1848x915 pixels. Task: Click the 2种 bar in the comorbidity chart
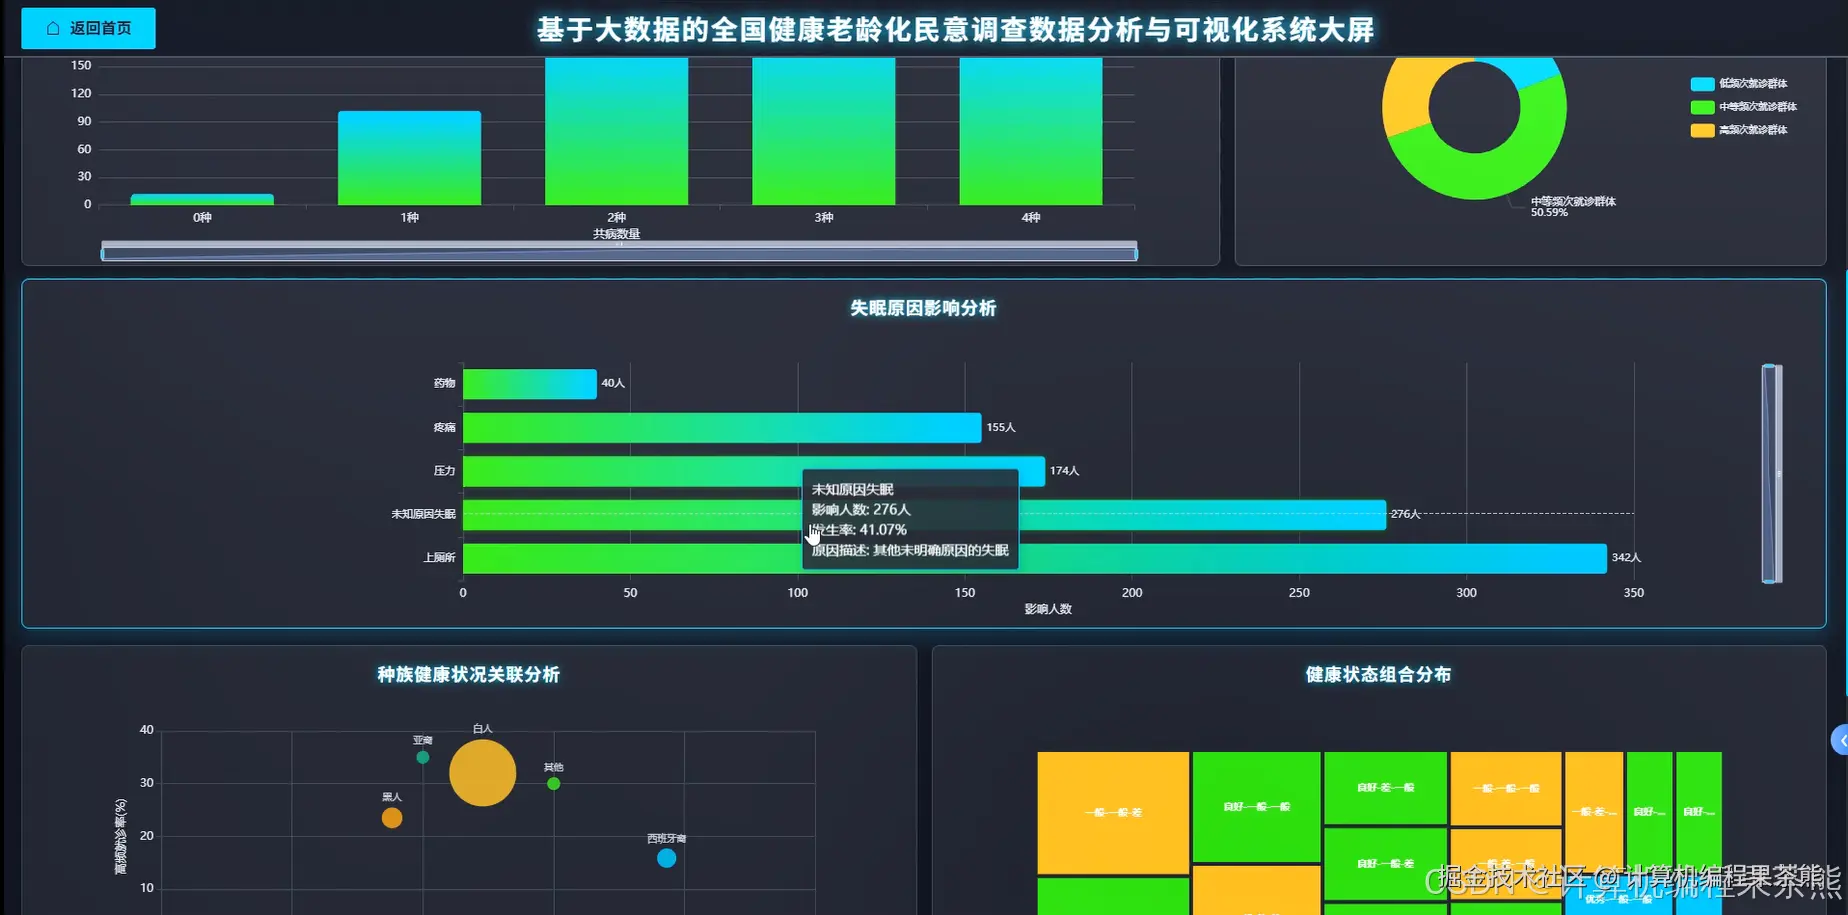616,130
